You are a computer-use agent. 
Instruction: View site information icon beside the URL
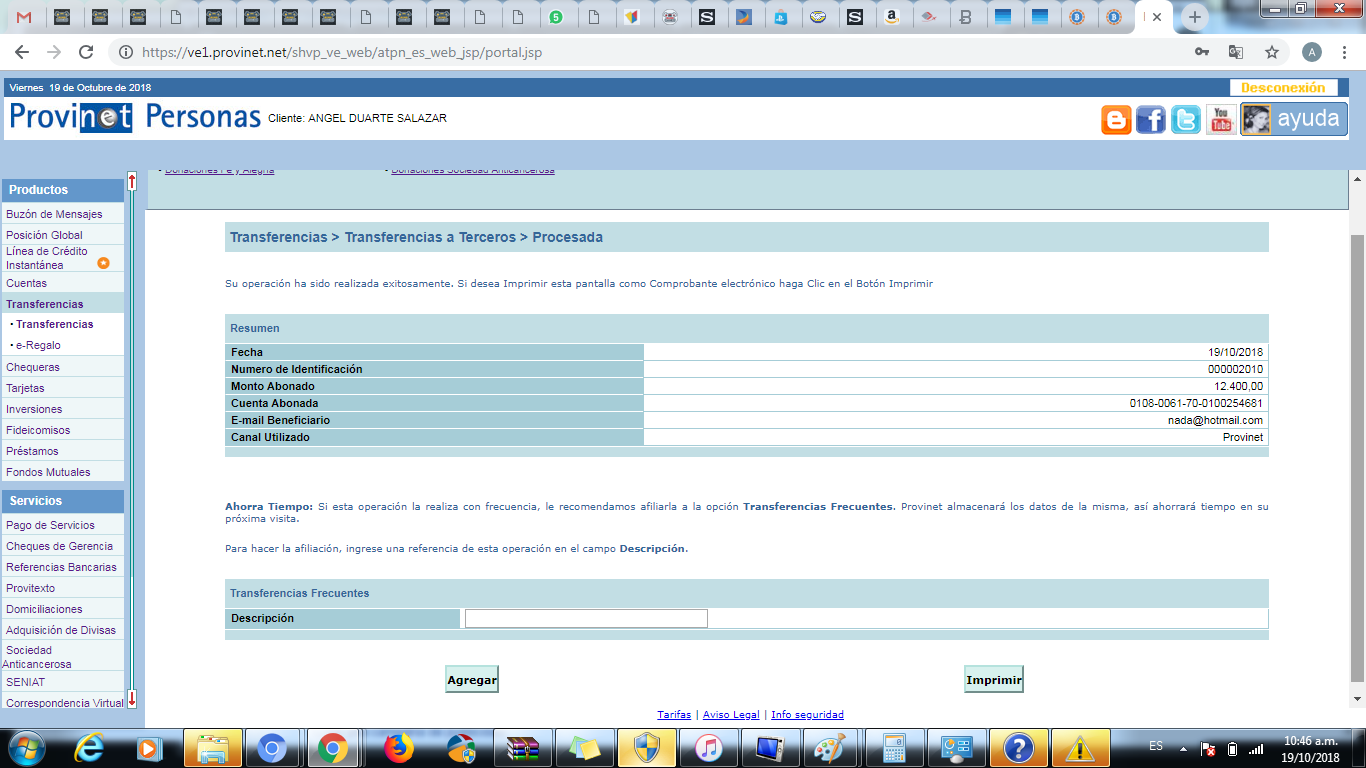click(x=125, y=52)
